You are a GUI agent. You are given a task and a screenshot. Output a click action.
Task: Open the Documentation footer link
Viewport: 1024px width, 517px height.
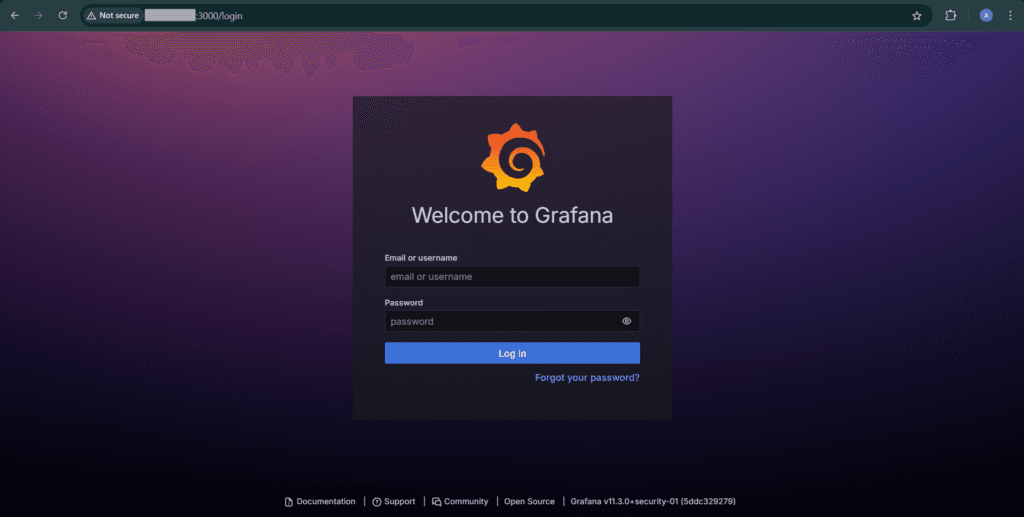320,501
